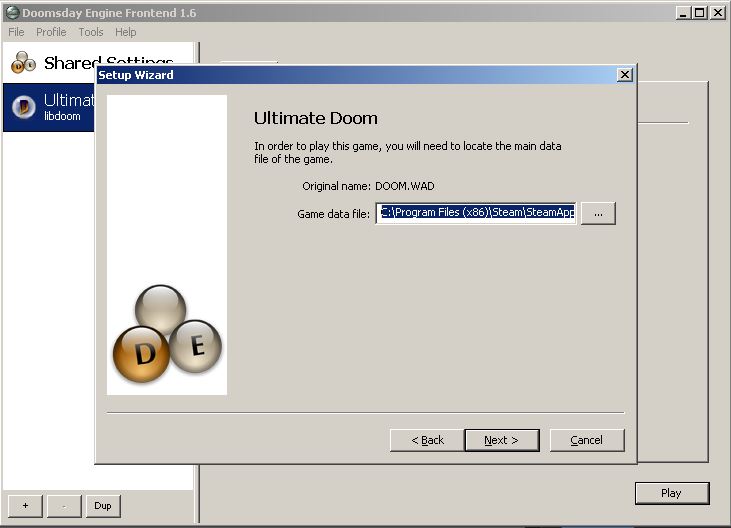This screenshot has height=528, width=731.
Task: Close the Setup Wizard dialog
Action: (x=624, y=75)
